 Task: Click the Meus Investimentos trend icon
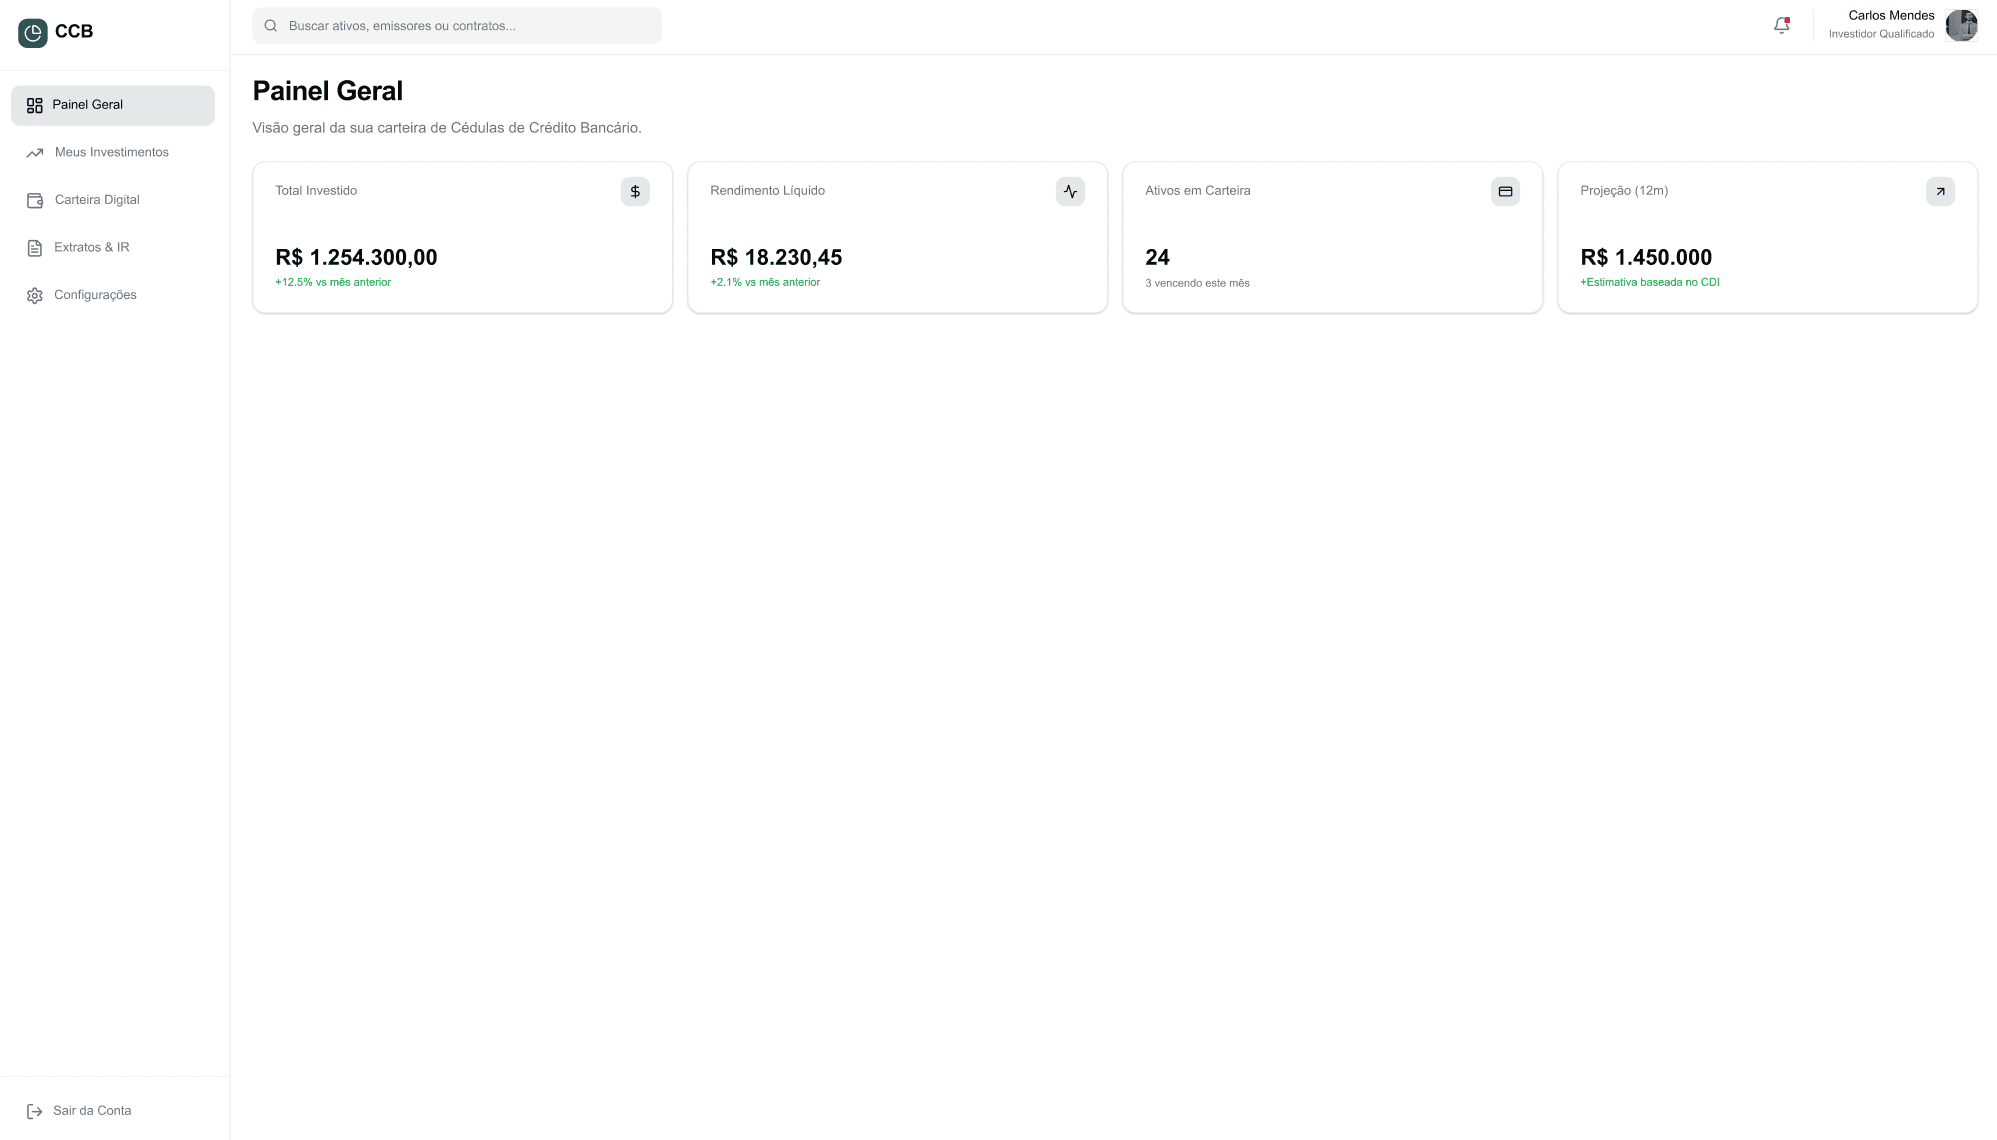[35, 151]
